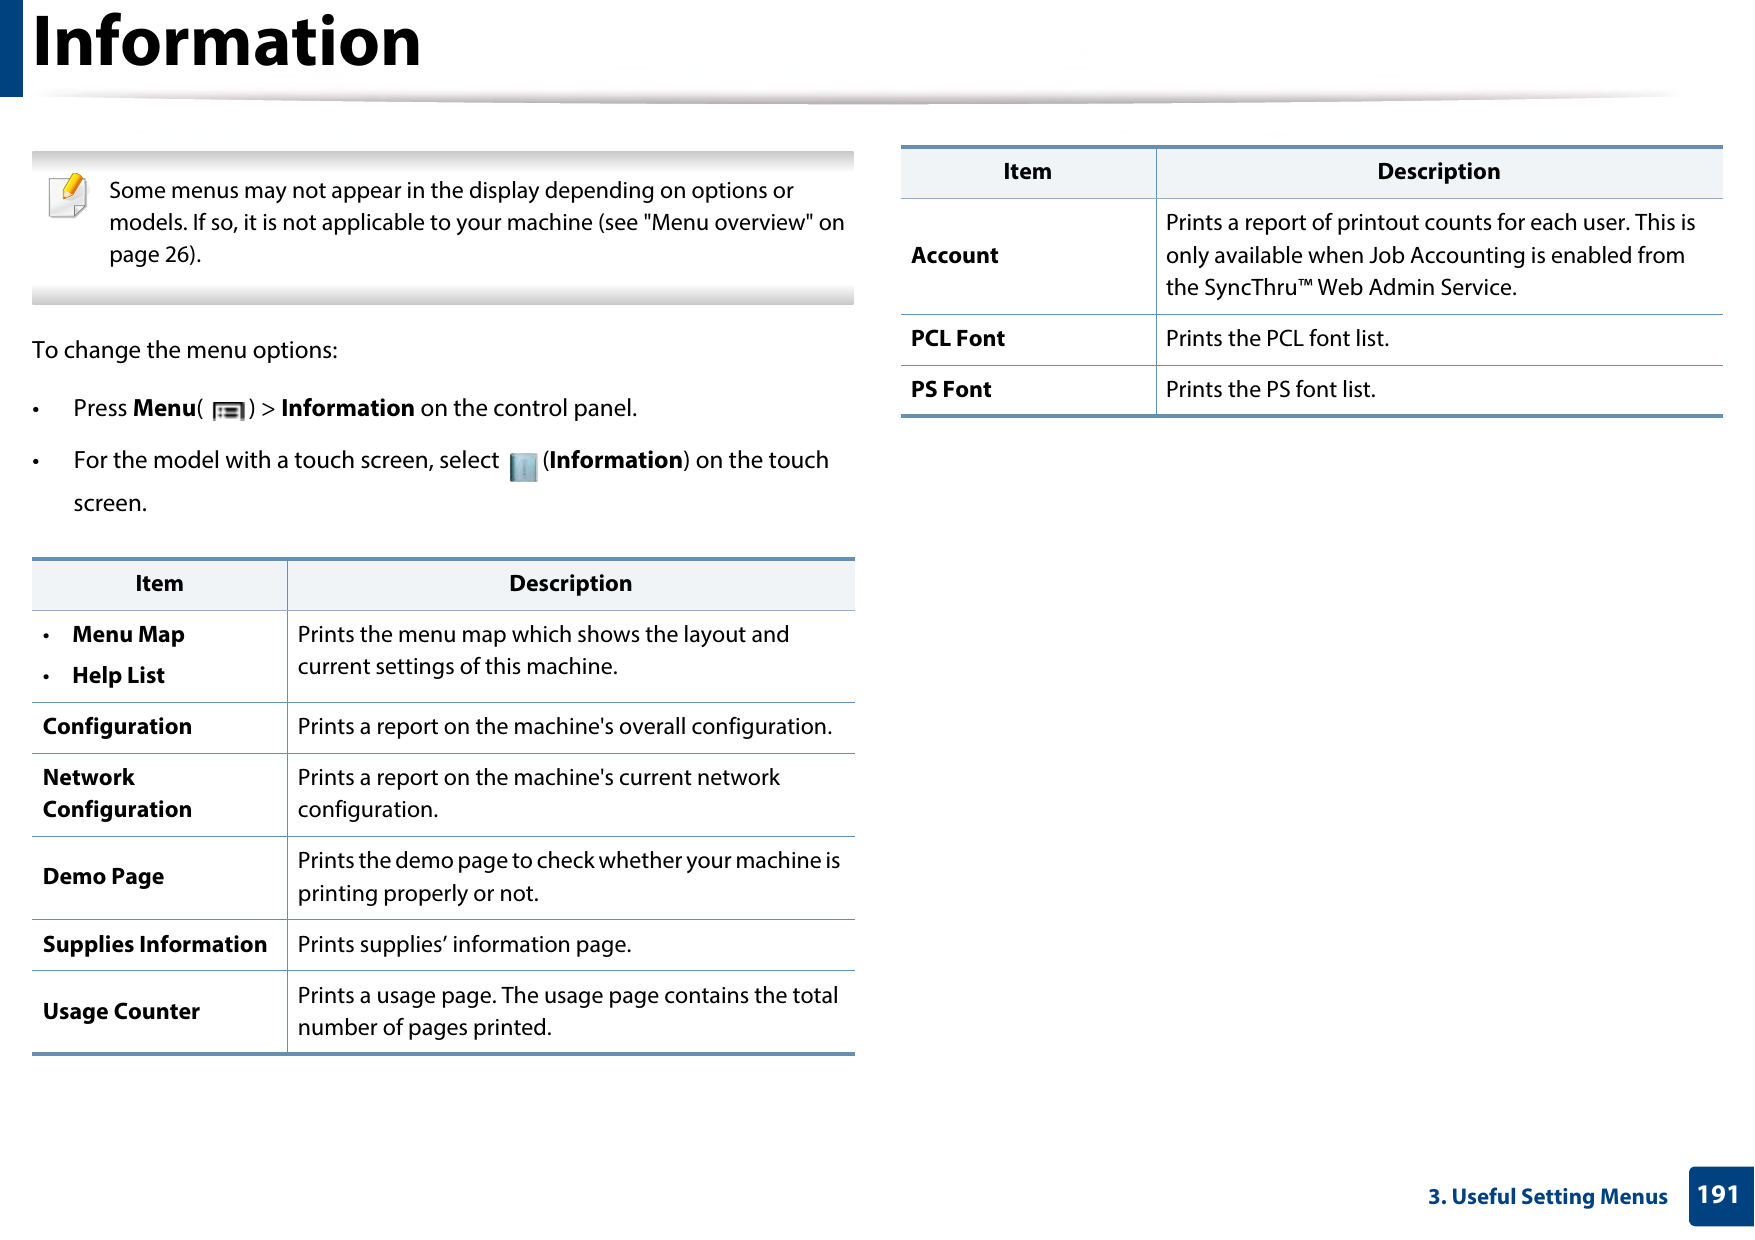Viewport: 1755px width, 1240px height.
Task: Click the right table's Item header
Action: [x=1027, y=172]
